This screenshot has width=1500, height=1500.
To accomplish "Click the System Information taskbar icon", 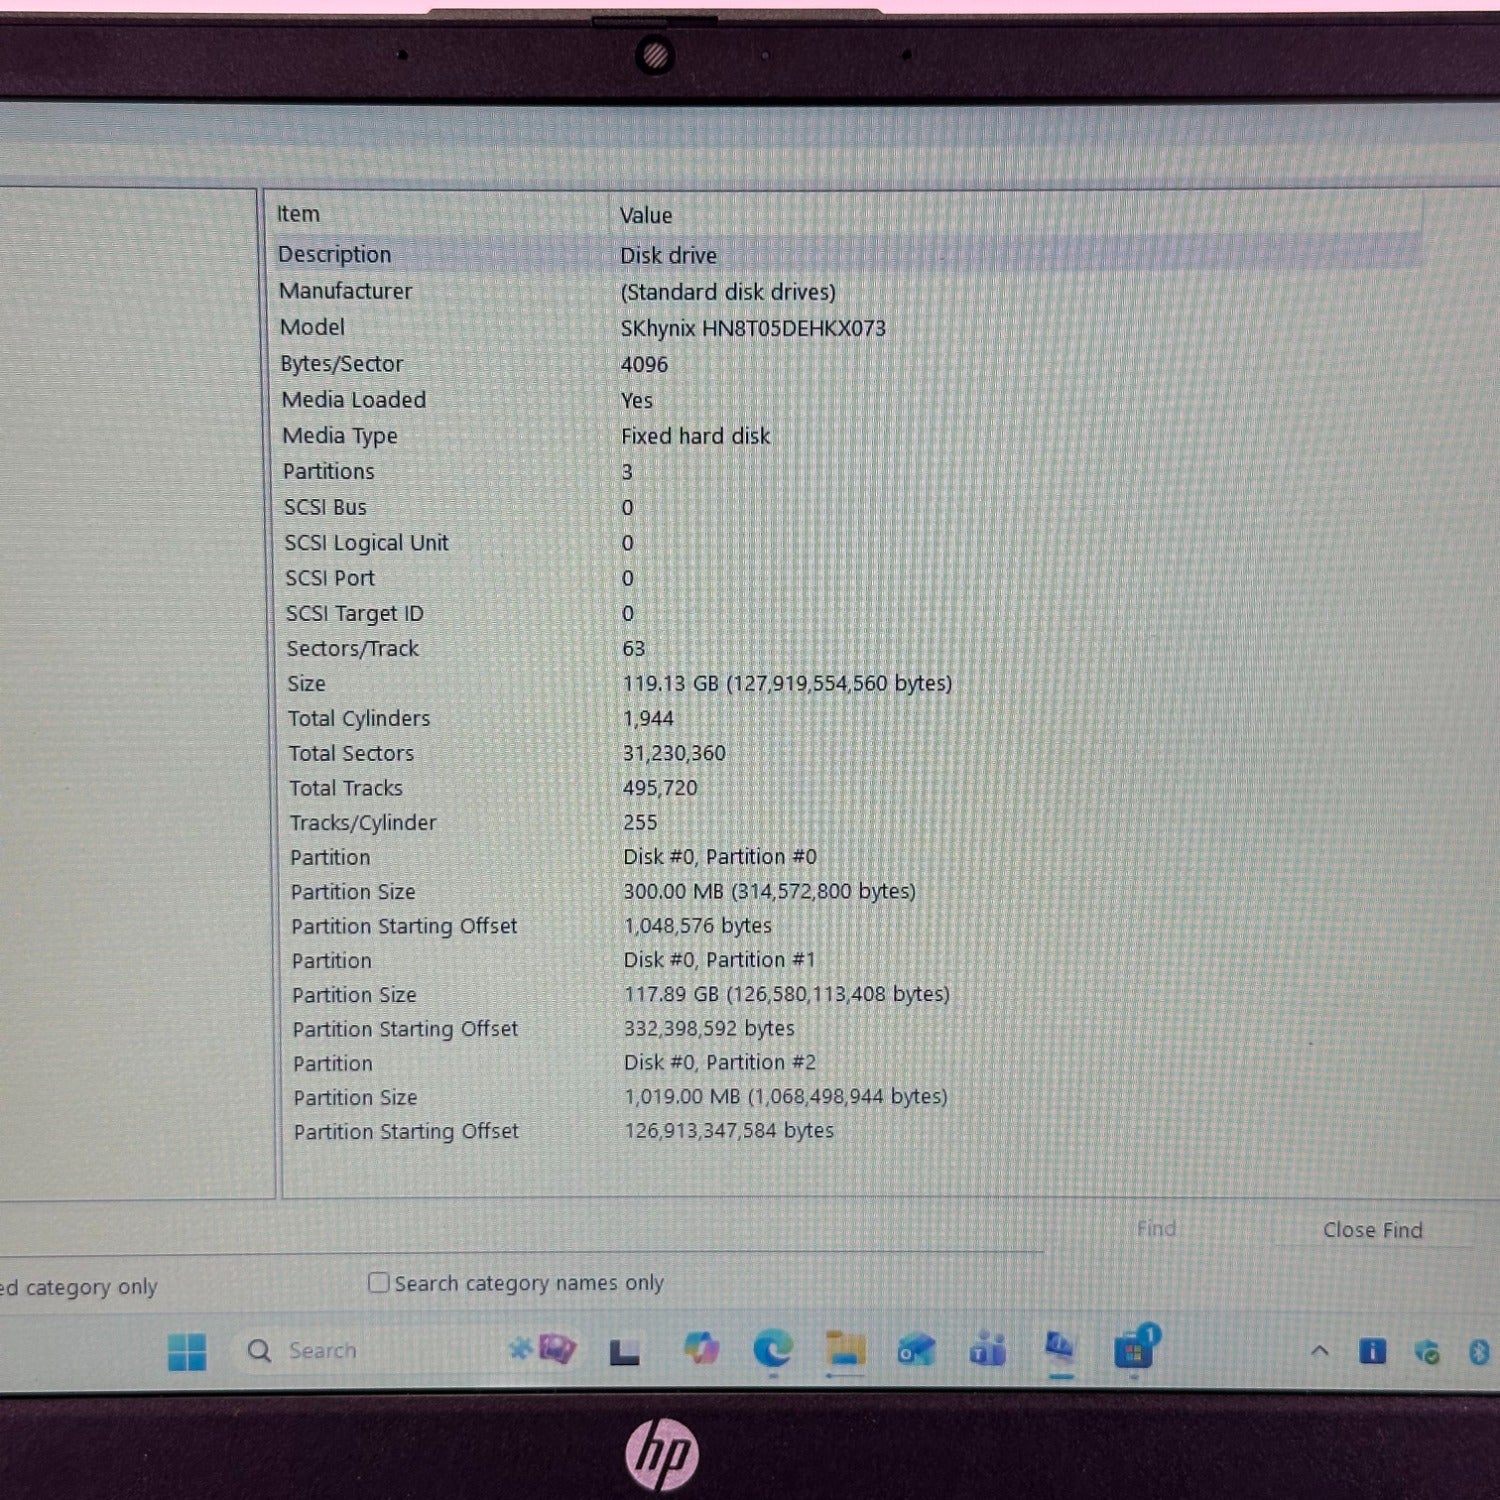I will (x=1060, y=1350).
